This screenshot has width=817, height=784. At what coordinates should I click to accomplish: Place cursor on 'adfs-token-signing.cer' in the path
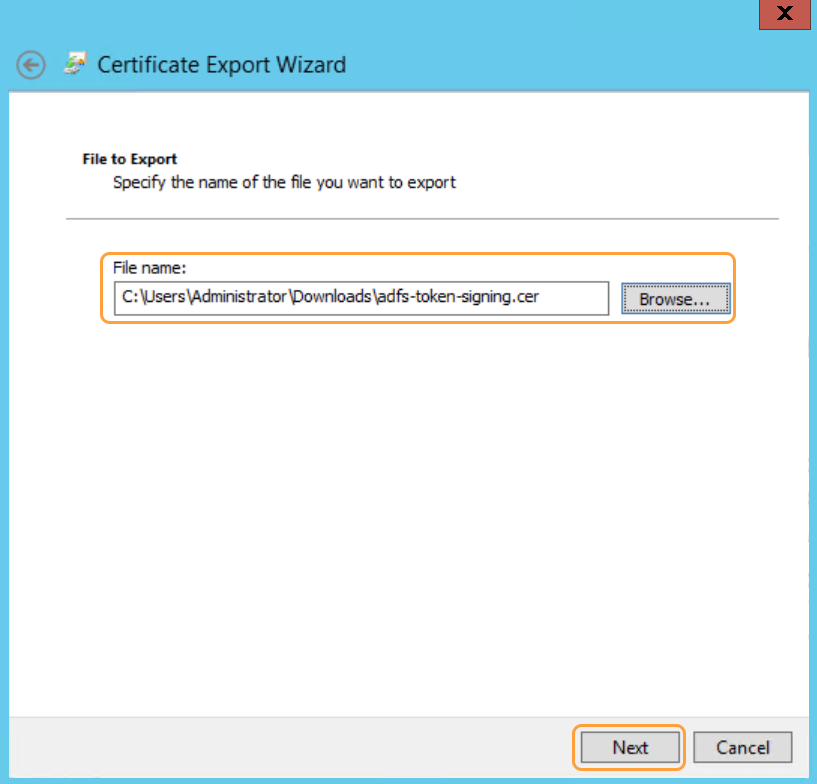(x=462, y=298)
